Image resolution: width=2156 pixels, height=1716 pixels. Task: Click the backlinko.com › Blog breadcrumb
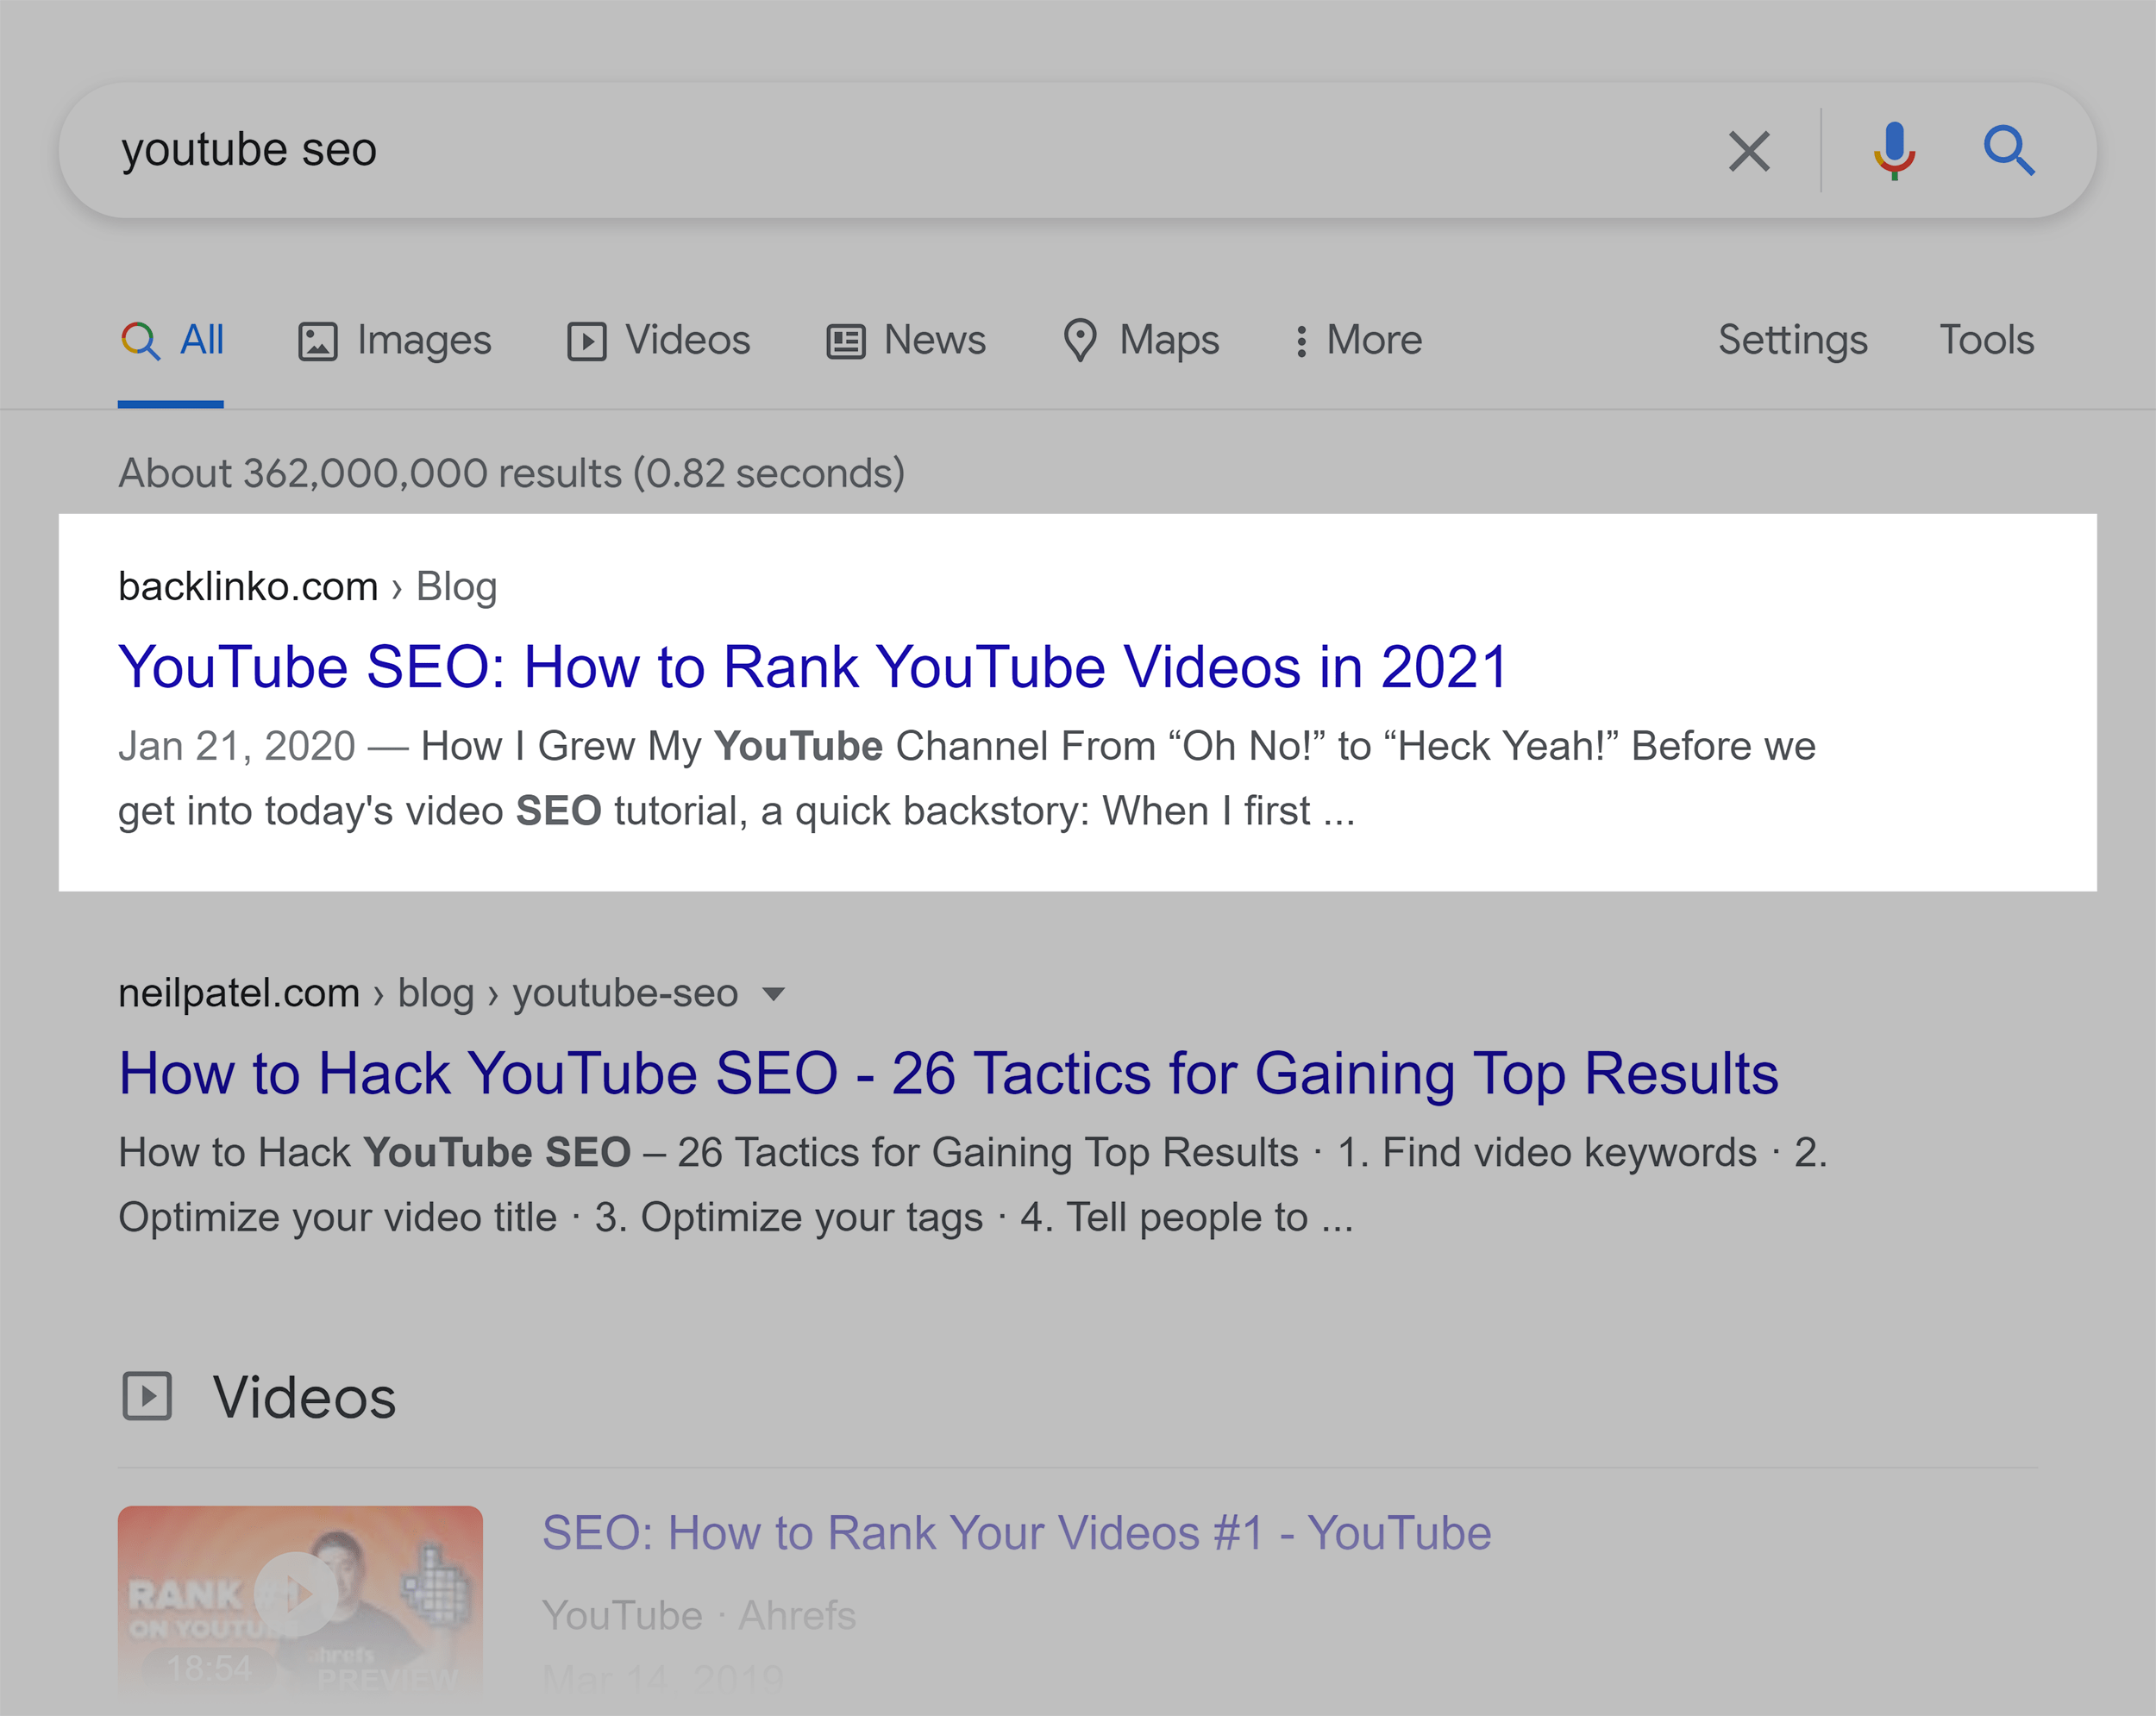pos(308,587)
